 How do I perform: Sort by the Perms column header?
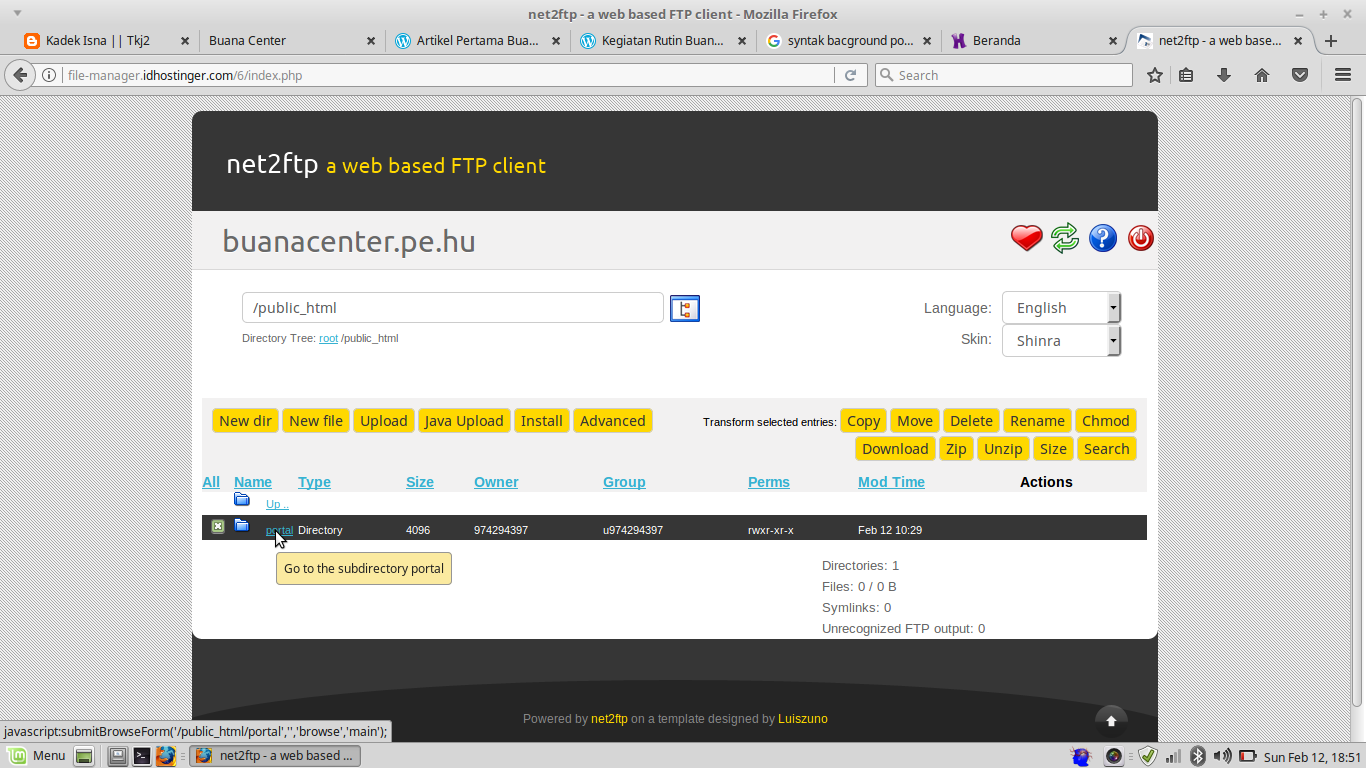tap(769, 482)
